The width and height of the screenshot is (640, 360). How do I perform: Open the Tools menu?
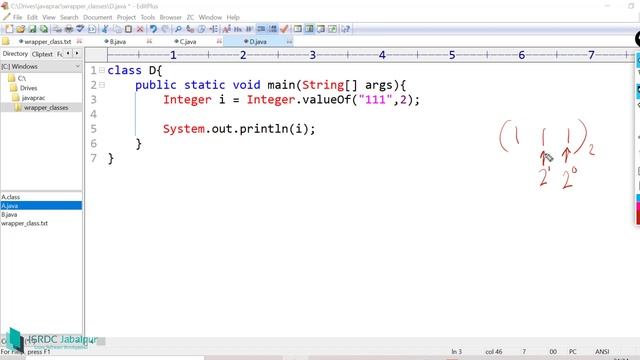(148, 17)
